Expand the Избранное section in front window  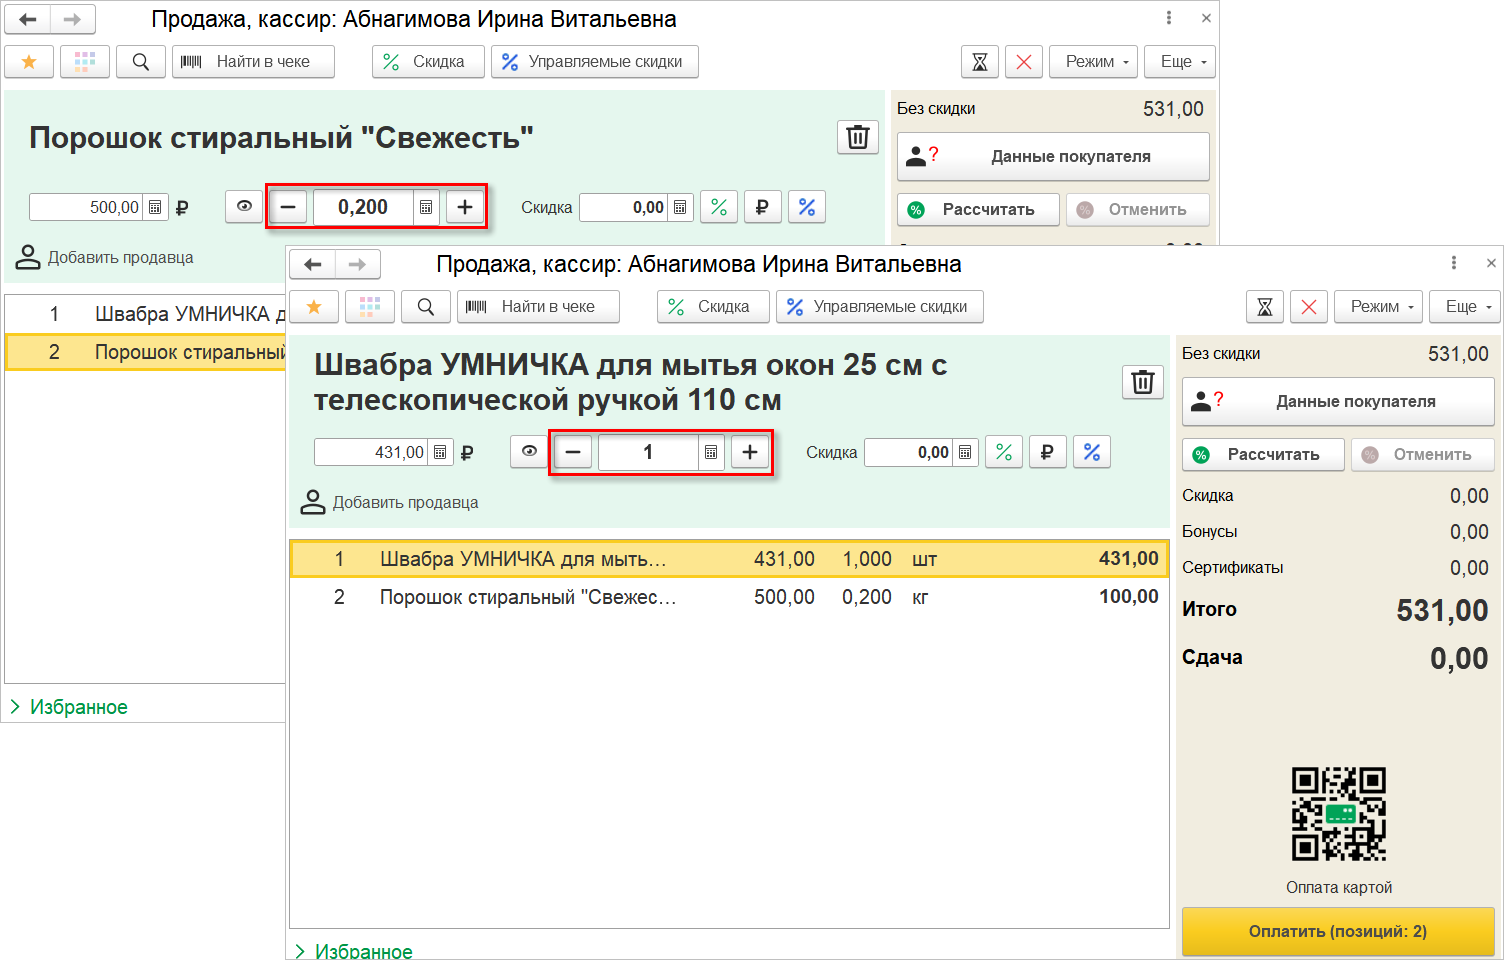pos(353,951)
